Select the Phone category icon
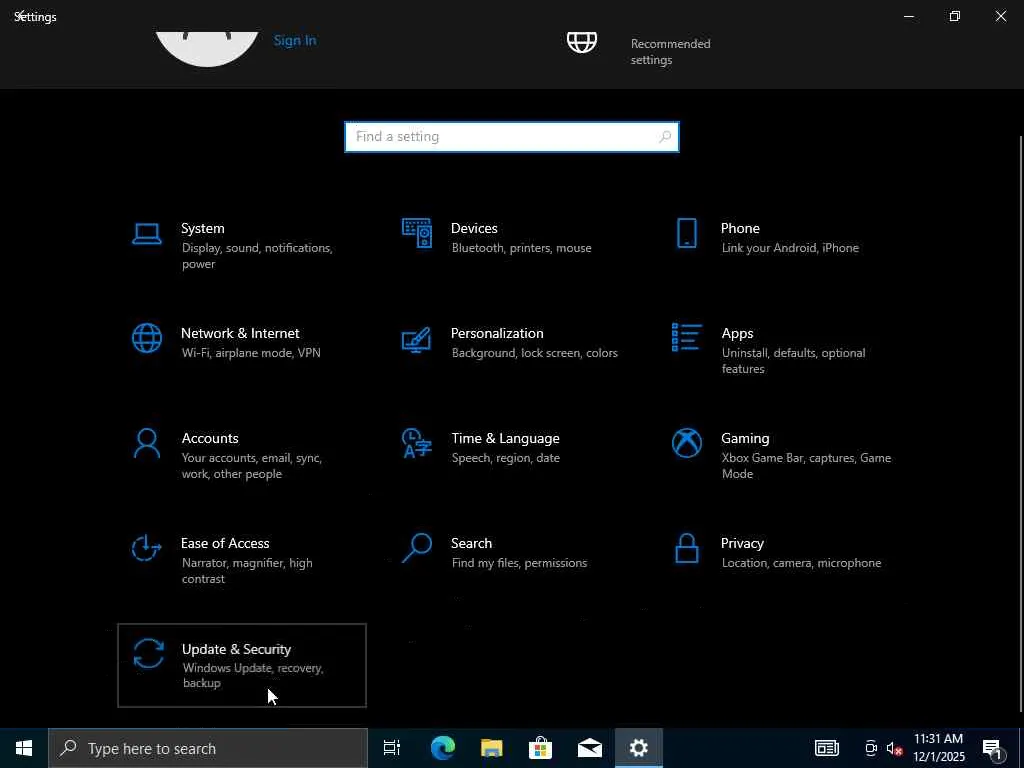 pos(686,233)
